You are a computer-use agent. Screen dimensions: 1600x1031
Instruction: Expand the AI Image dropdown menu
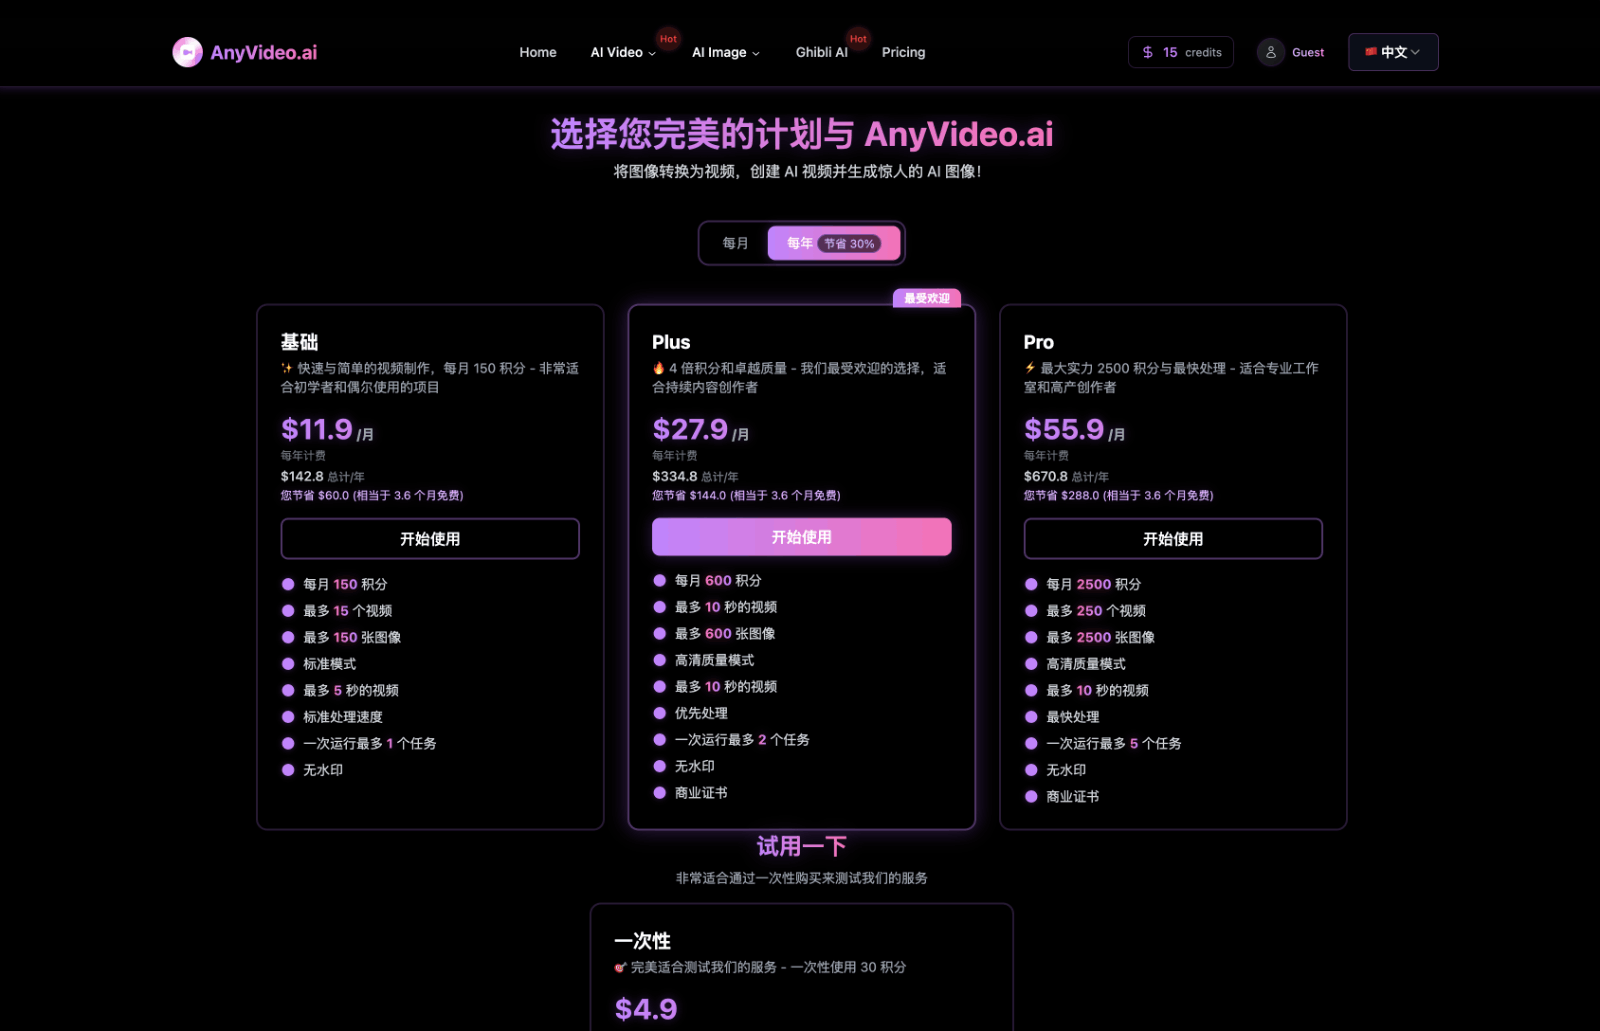coord(726,52)
